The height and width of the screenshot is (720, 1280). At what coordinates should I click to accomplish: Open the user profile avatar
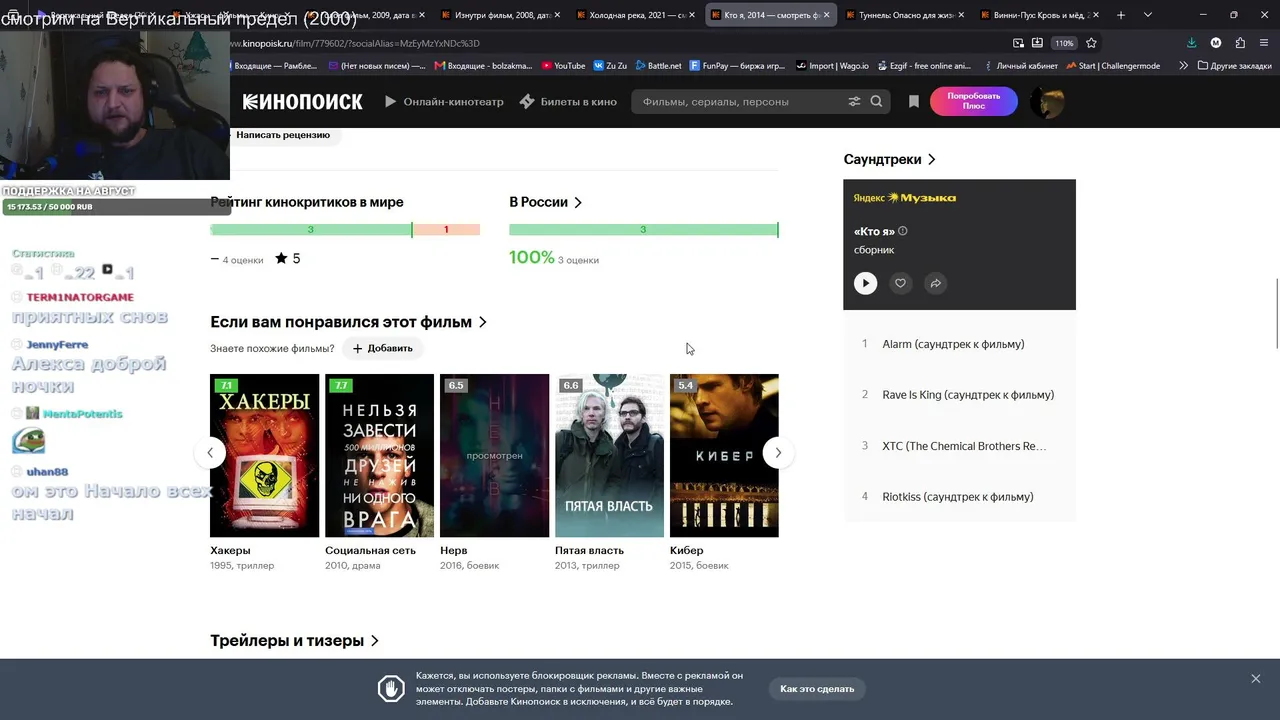(x=1047, y=101)
